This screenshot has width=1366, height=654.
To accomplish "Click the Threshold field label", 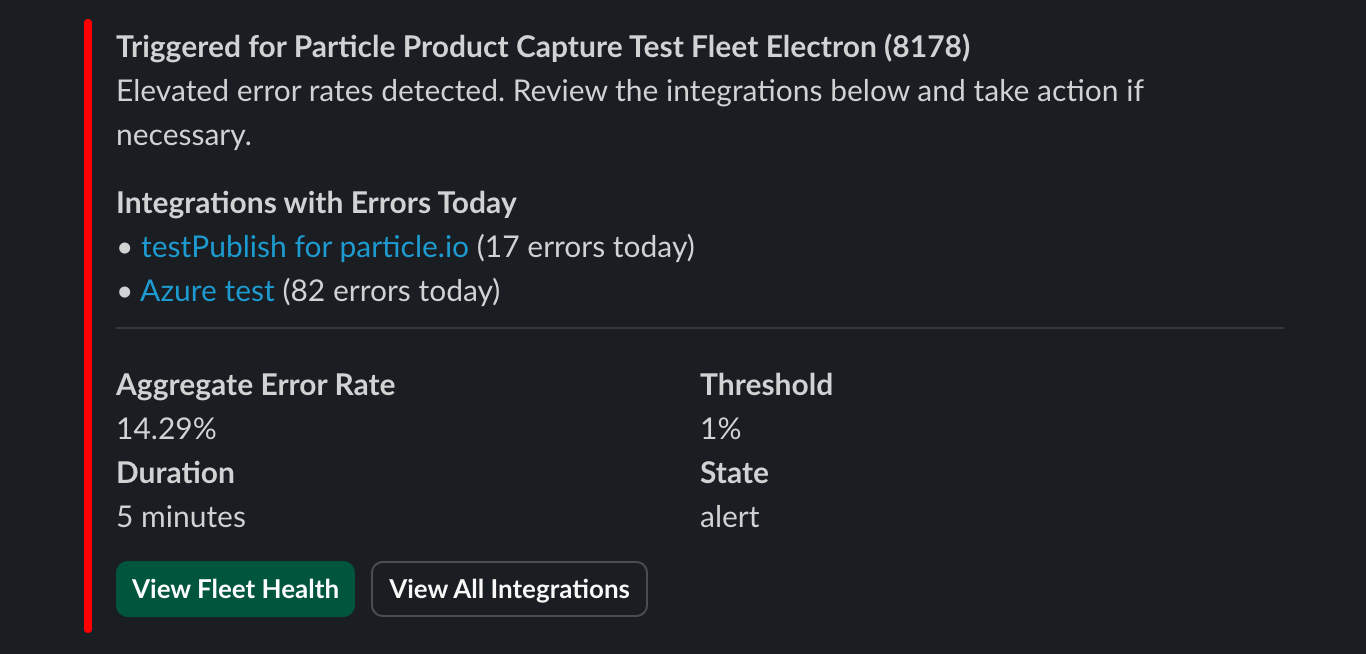I will [x=766, y=385].
